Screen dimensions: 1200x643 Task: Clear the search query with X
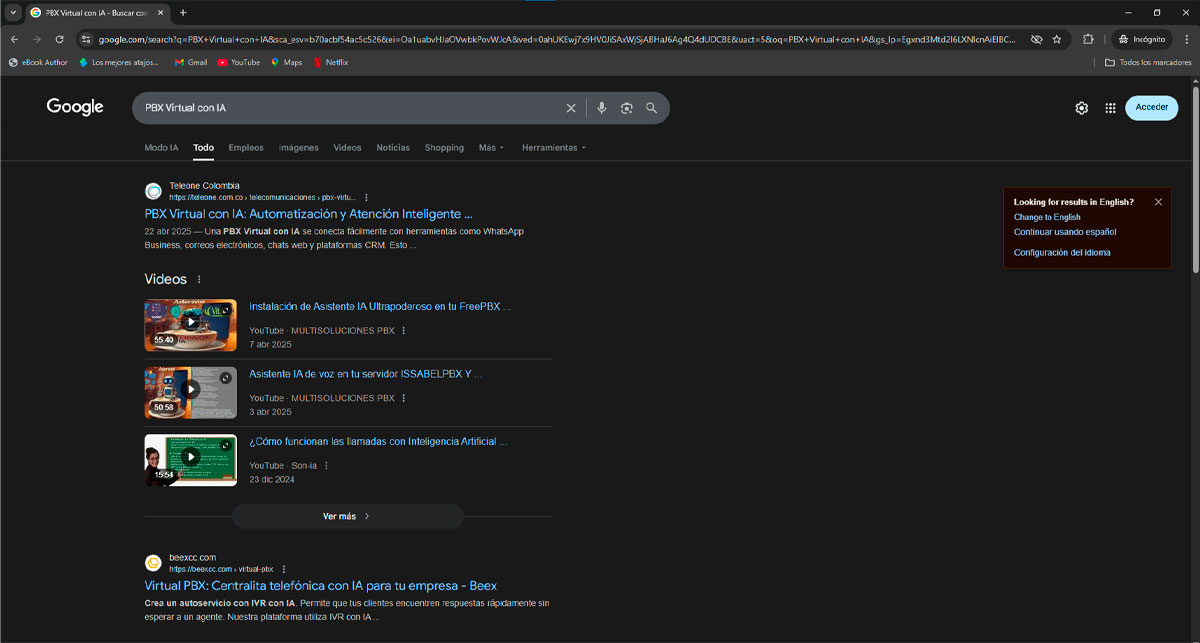[x=571, y=108]
